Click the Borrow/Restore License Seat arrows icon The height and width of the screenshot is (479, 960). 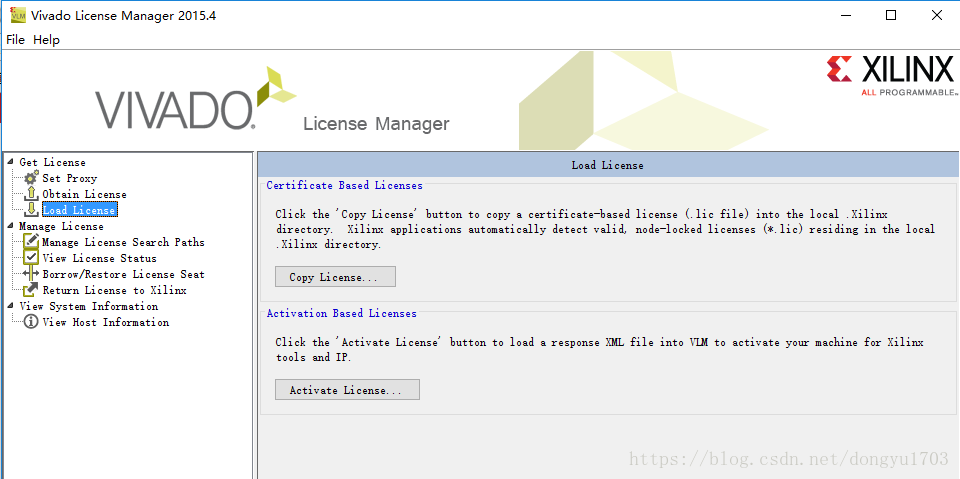pyautogui.click(x=31, y=274)
